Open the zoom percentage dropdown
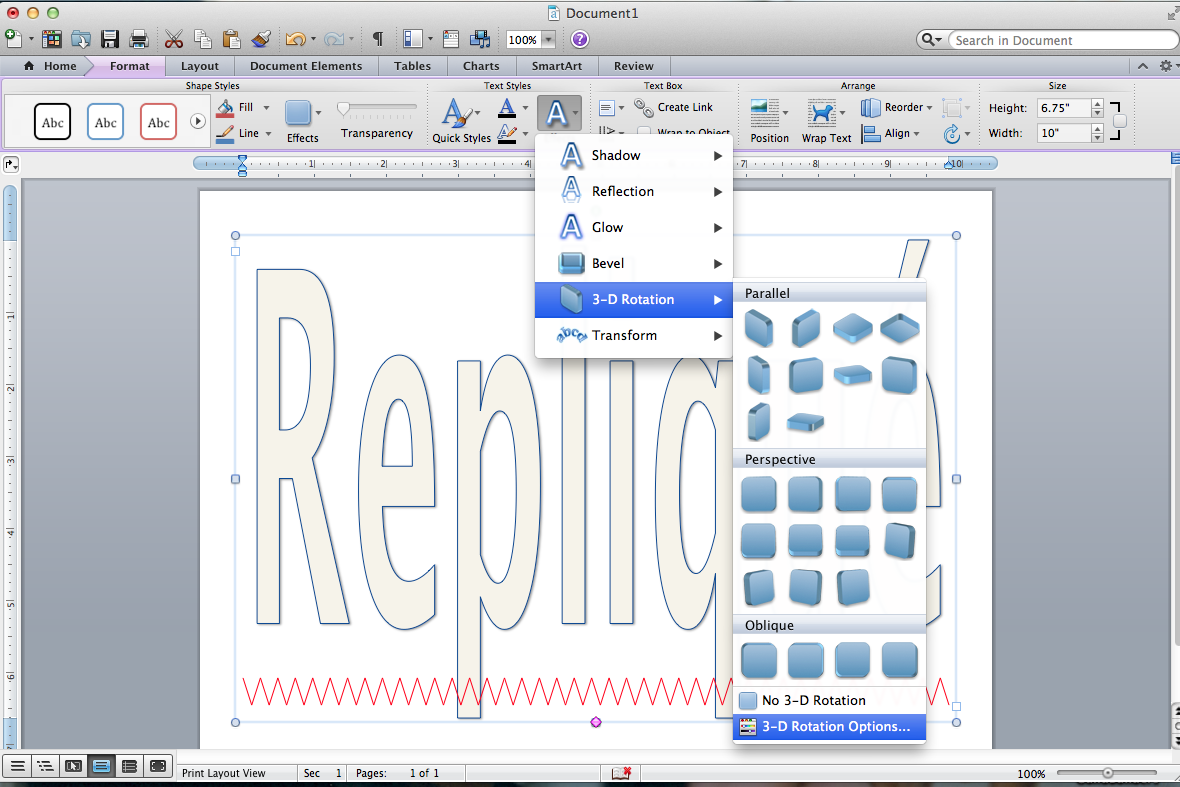Screen dimensions: 1180x787 (x=549, y=40)
